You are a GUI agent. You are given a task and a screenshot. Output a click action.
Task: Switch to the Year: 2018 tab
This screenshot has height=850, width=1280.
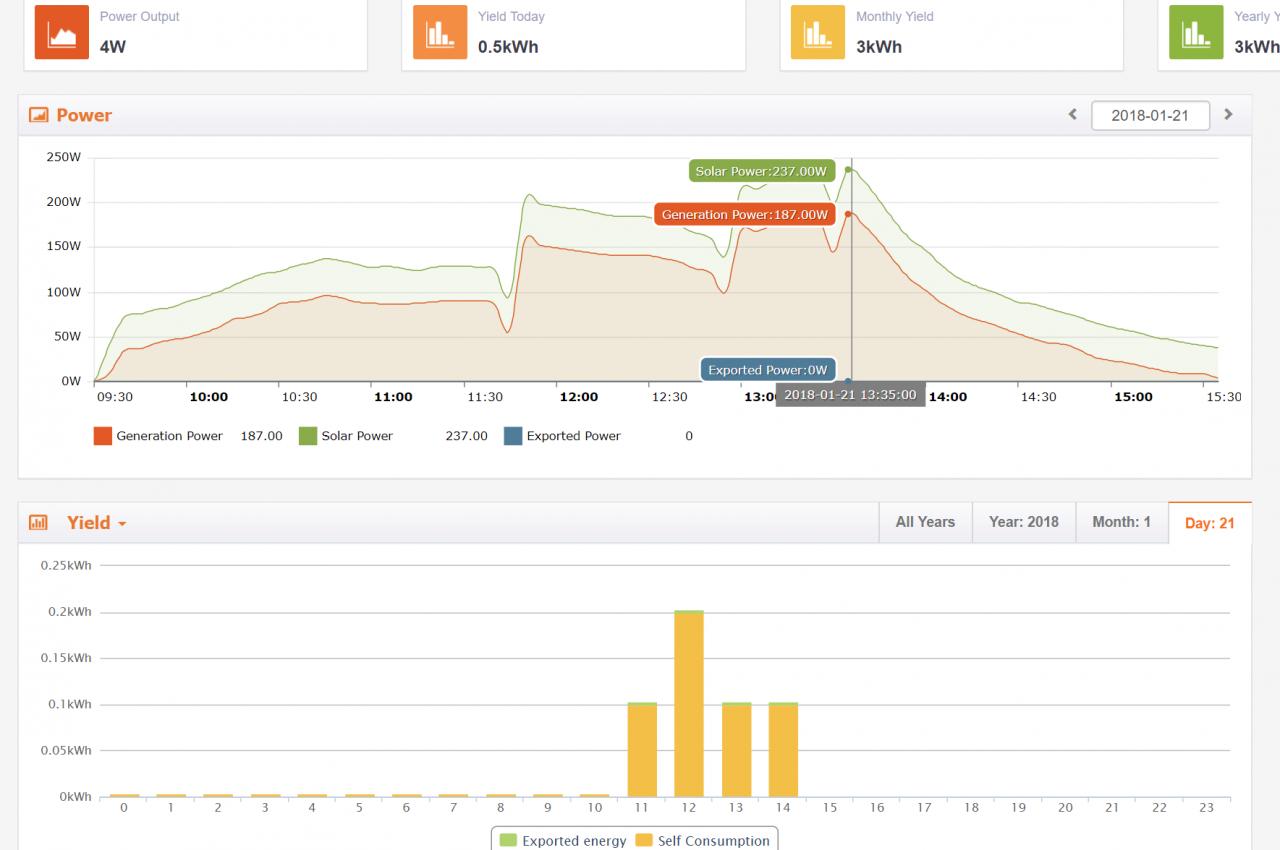point(1024,522)
